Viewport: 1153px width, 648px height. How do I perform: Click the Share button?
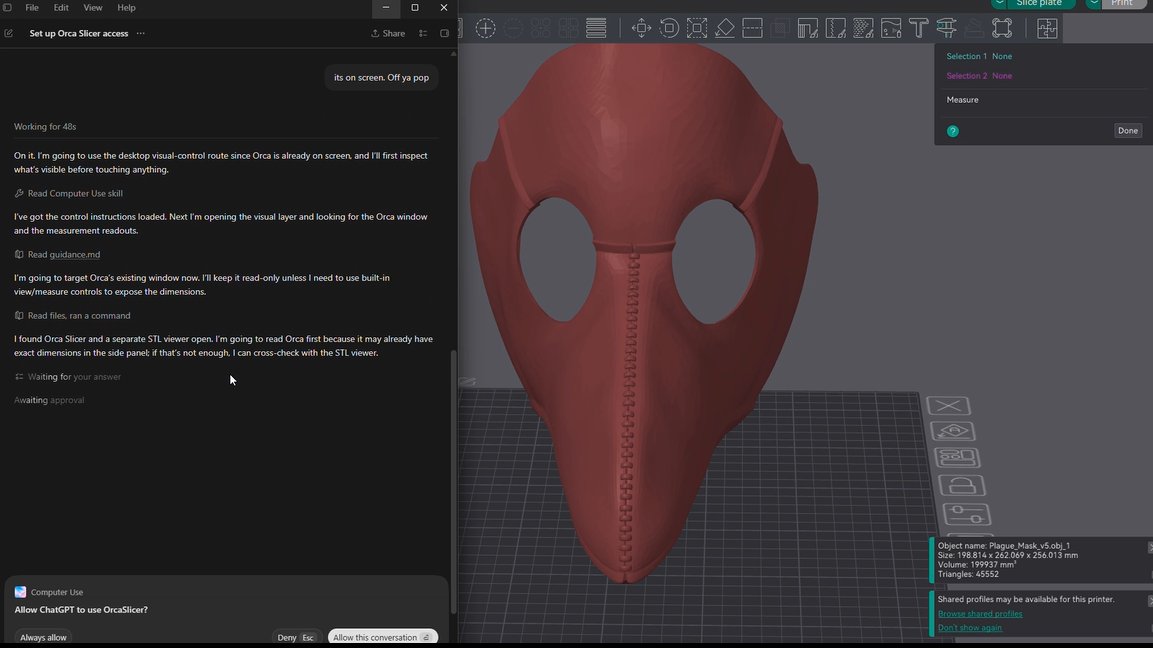(x=388, y=33)
